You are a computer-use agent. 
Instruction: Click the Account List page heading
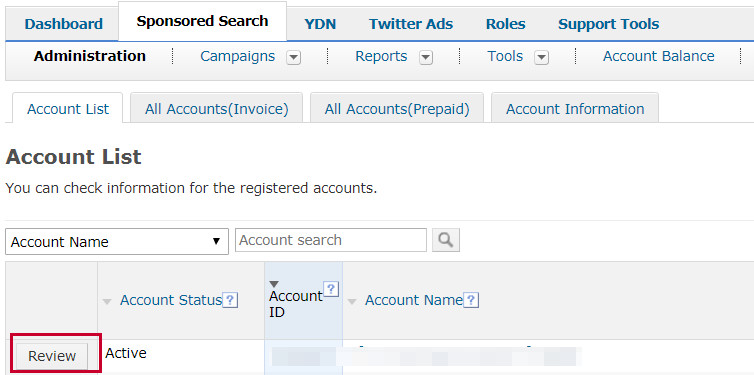[74, 157]
